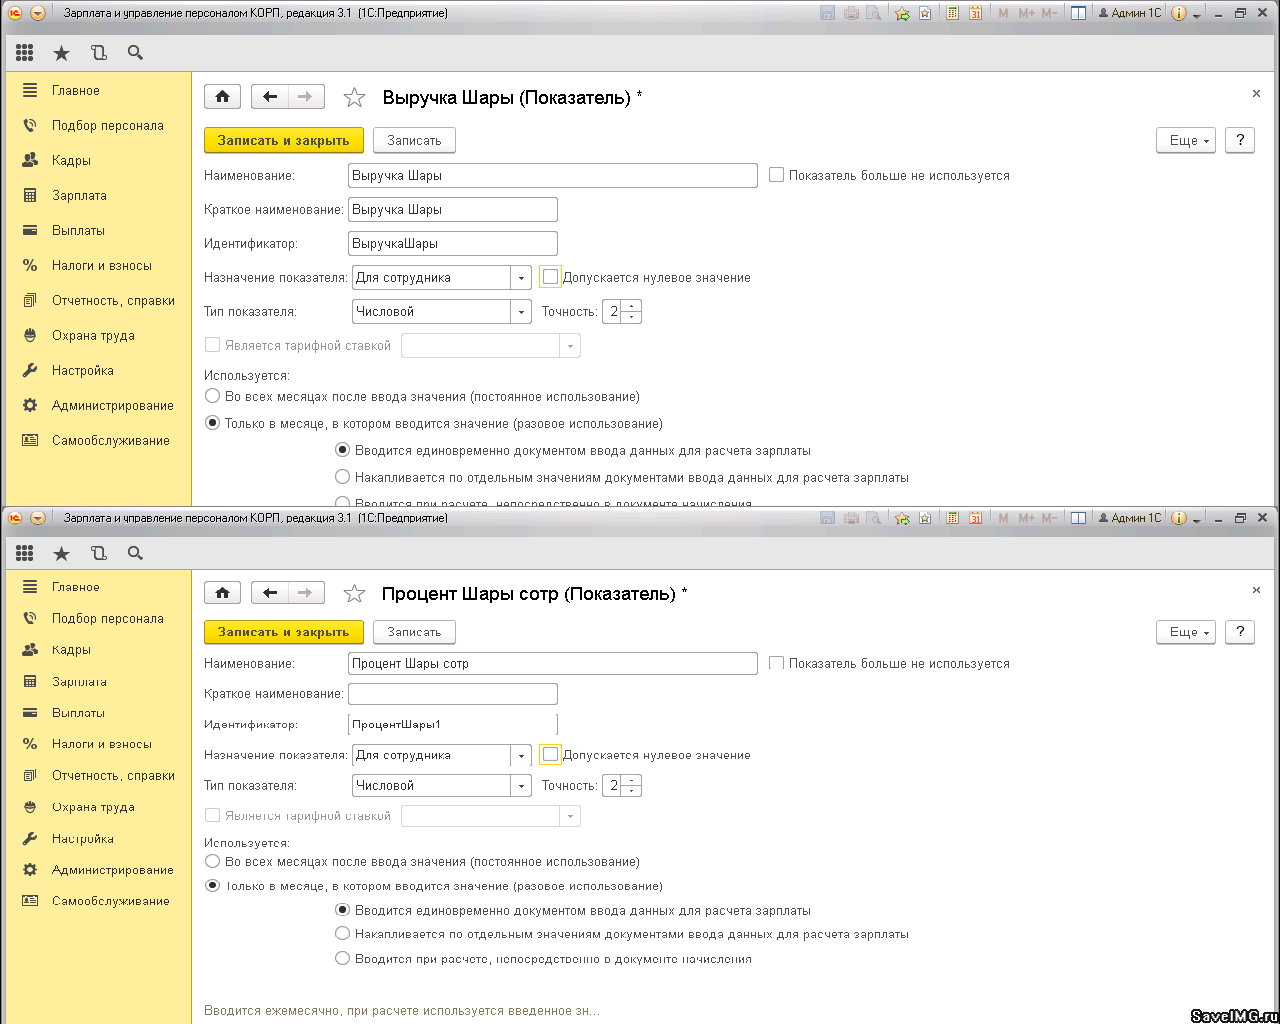The image size is (1280, 1024).
Task: Open the sections grid menu in top window
Action: 25,53
